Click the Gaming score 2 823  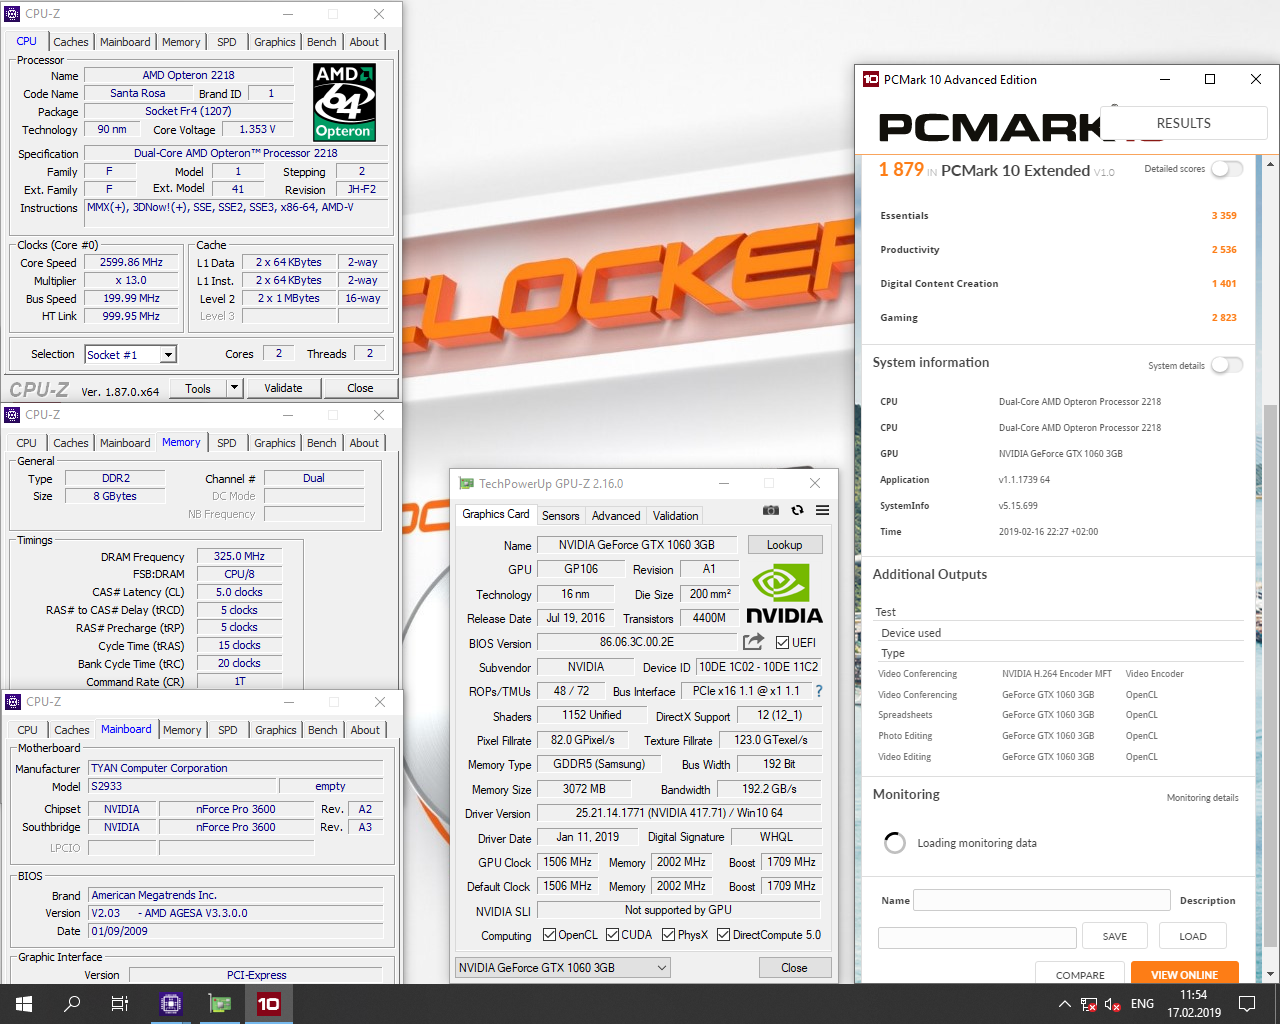point(1224,318)
